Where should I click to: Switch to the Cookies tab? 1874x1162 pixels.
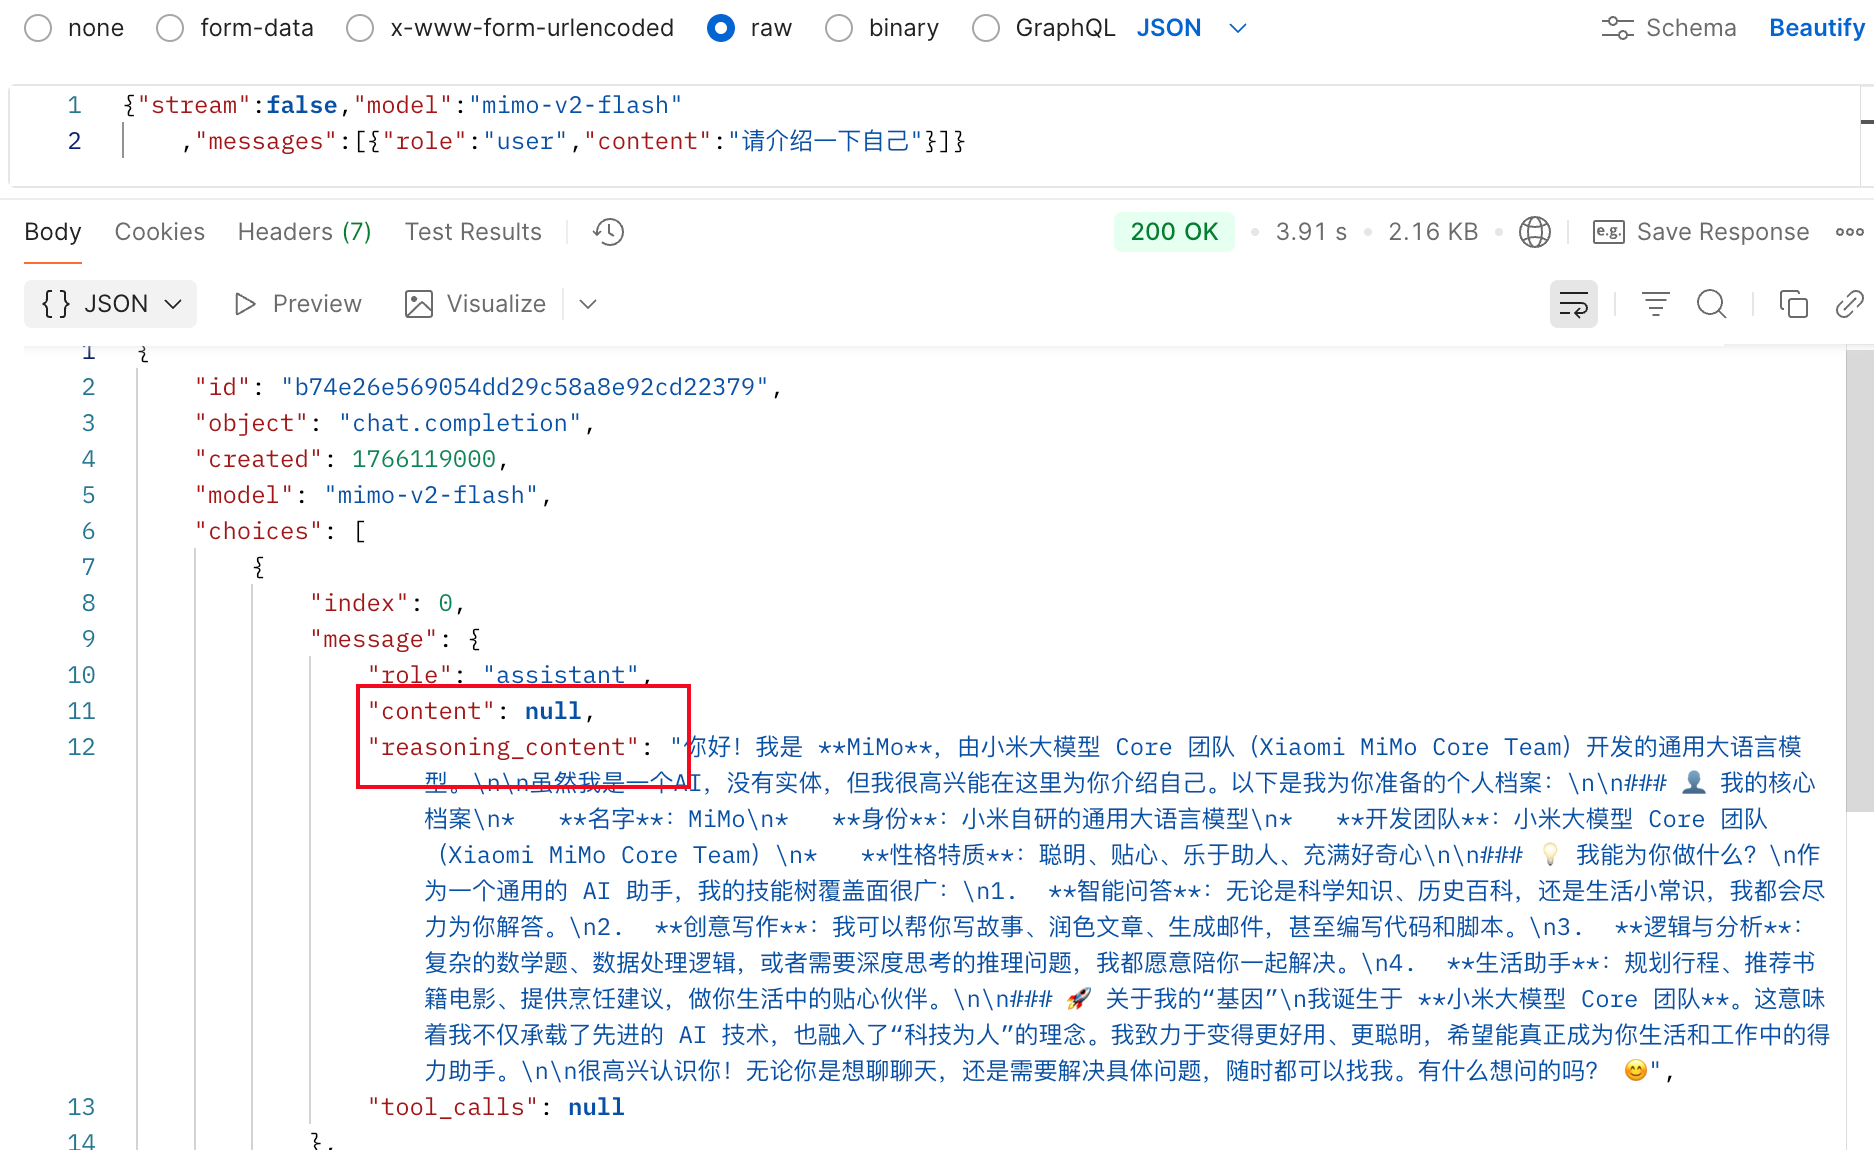tap(159, 232)
